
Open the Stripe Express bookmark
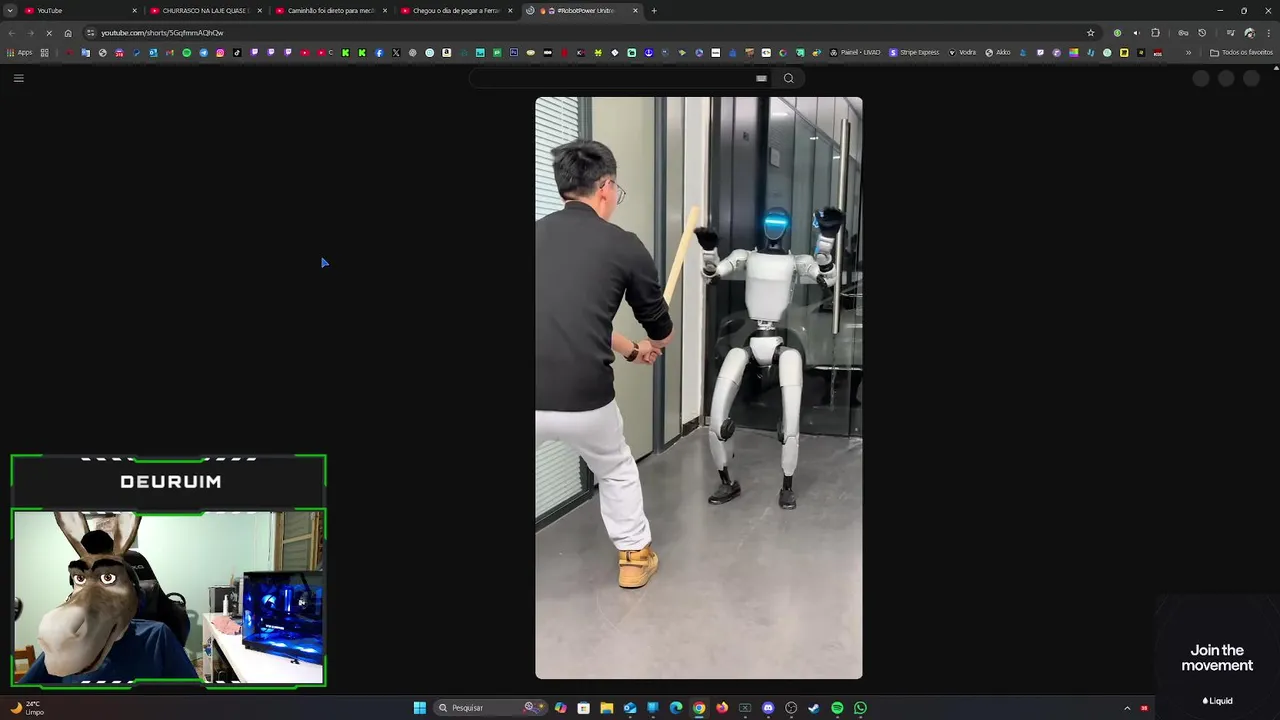(913, 52)
